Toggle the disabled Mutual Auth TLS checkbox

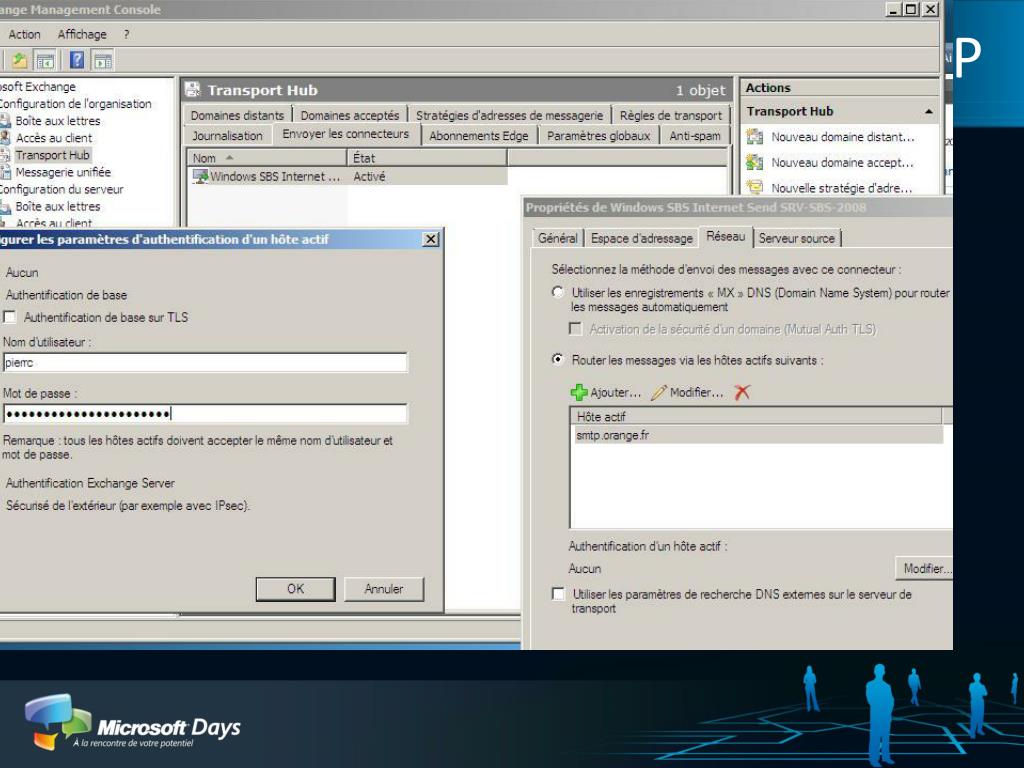tap(575, 328)
